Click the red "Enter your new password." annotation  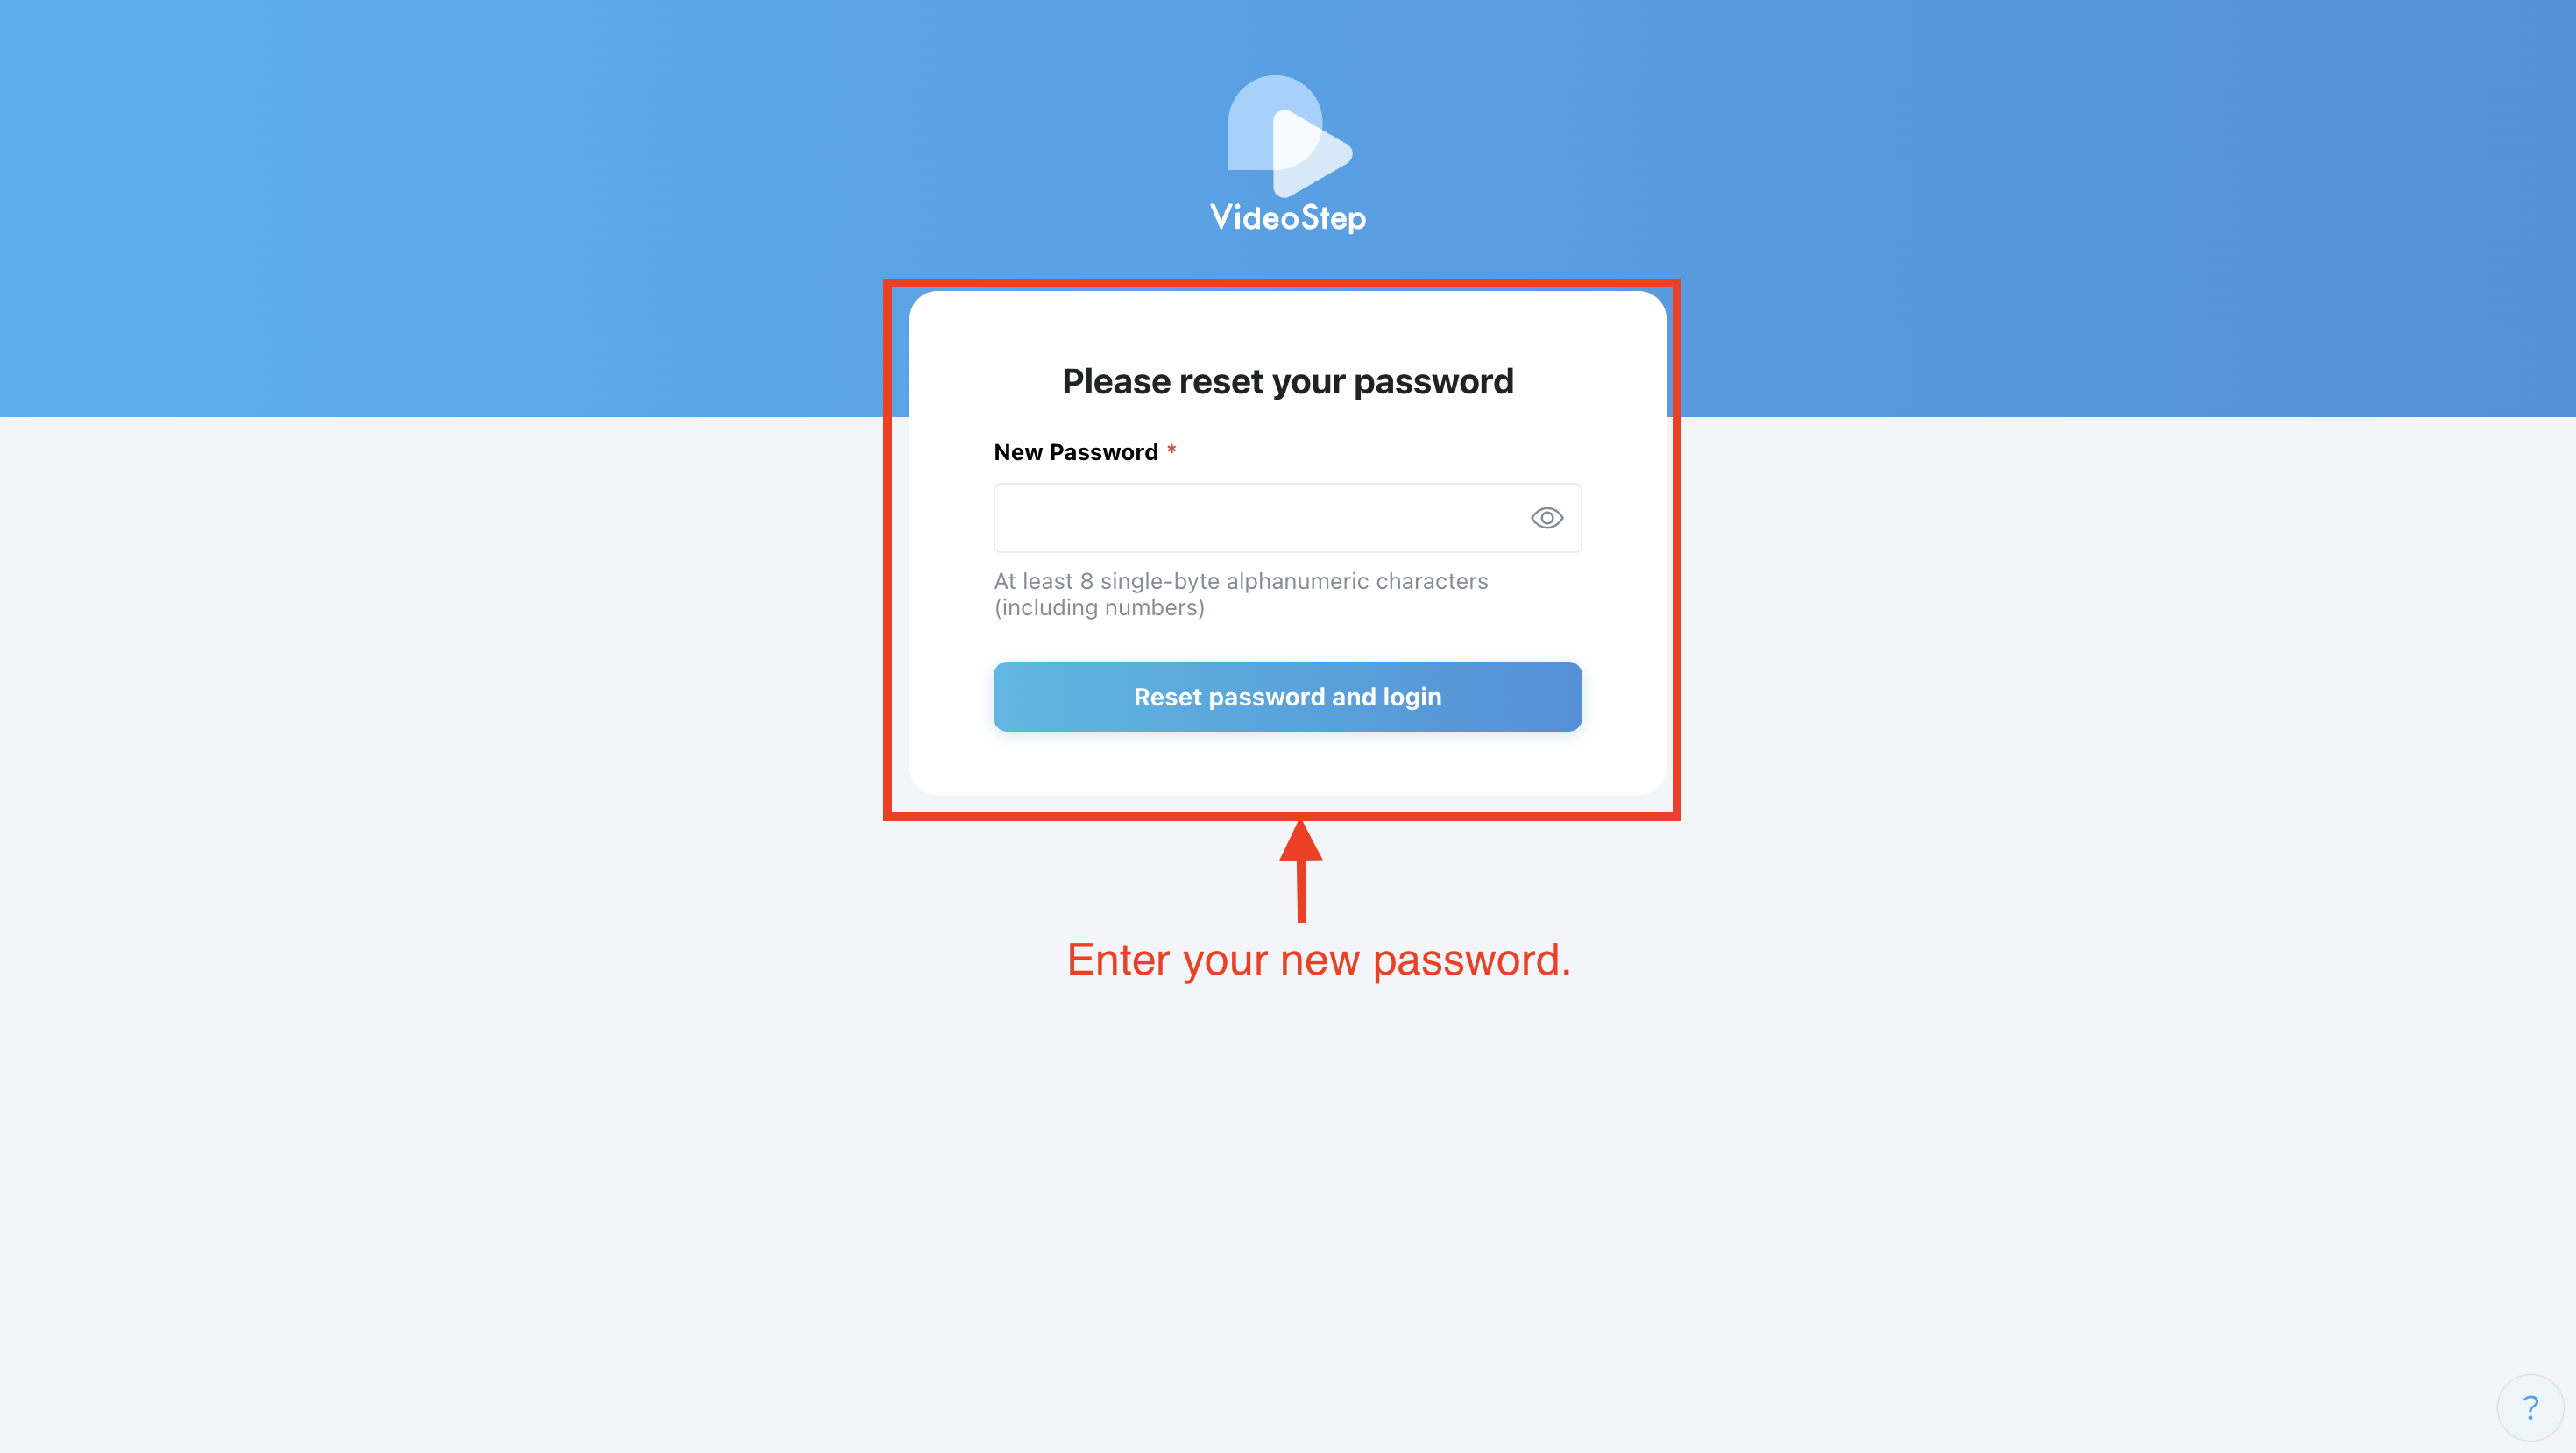1319,960
